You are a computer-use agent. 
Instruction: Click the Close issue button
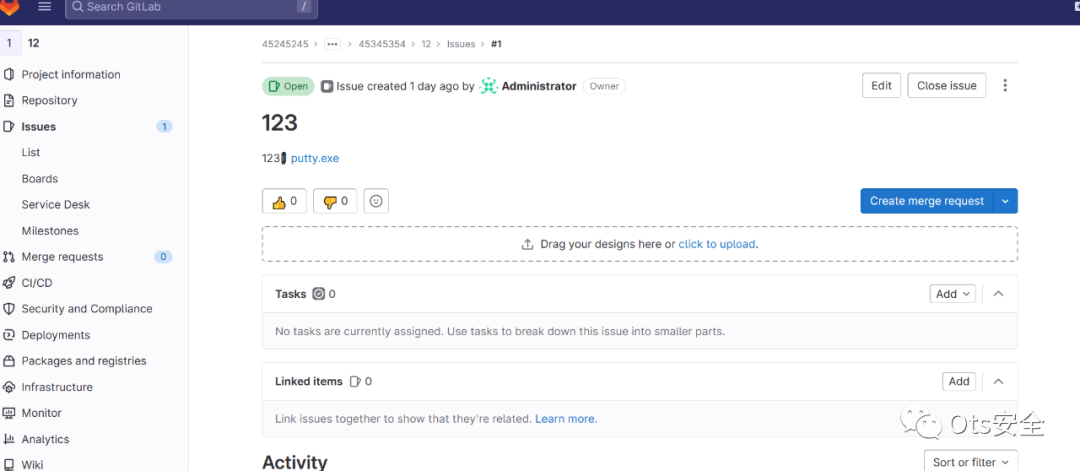point(946,85)
